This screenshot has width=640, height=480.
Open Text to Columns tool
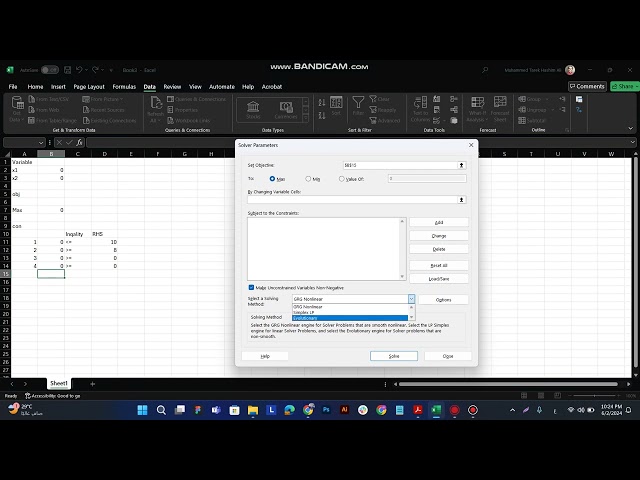(x=420, y=109)
